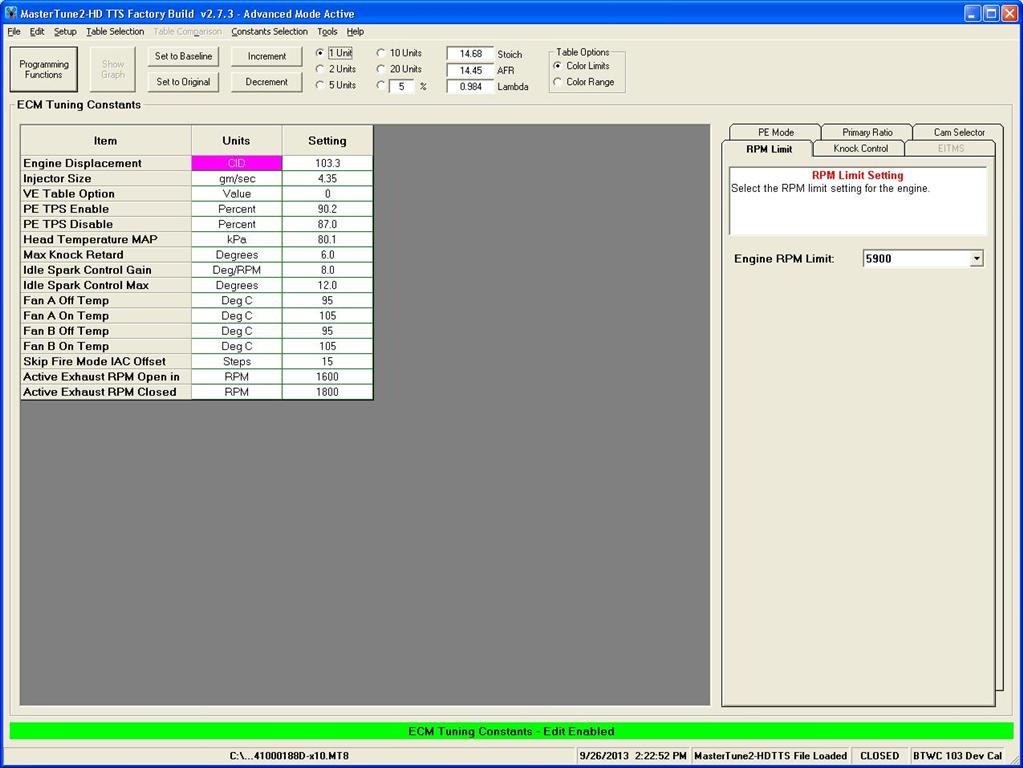The height and width of the screenshot is (768, 1023).
Task: Click the magenta CID units cell
Action: (237, 163)
